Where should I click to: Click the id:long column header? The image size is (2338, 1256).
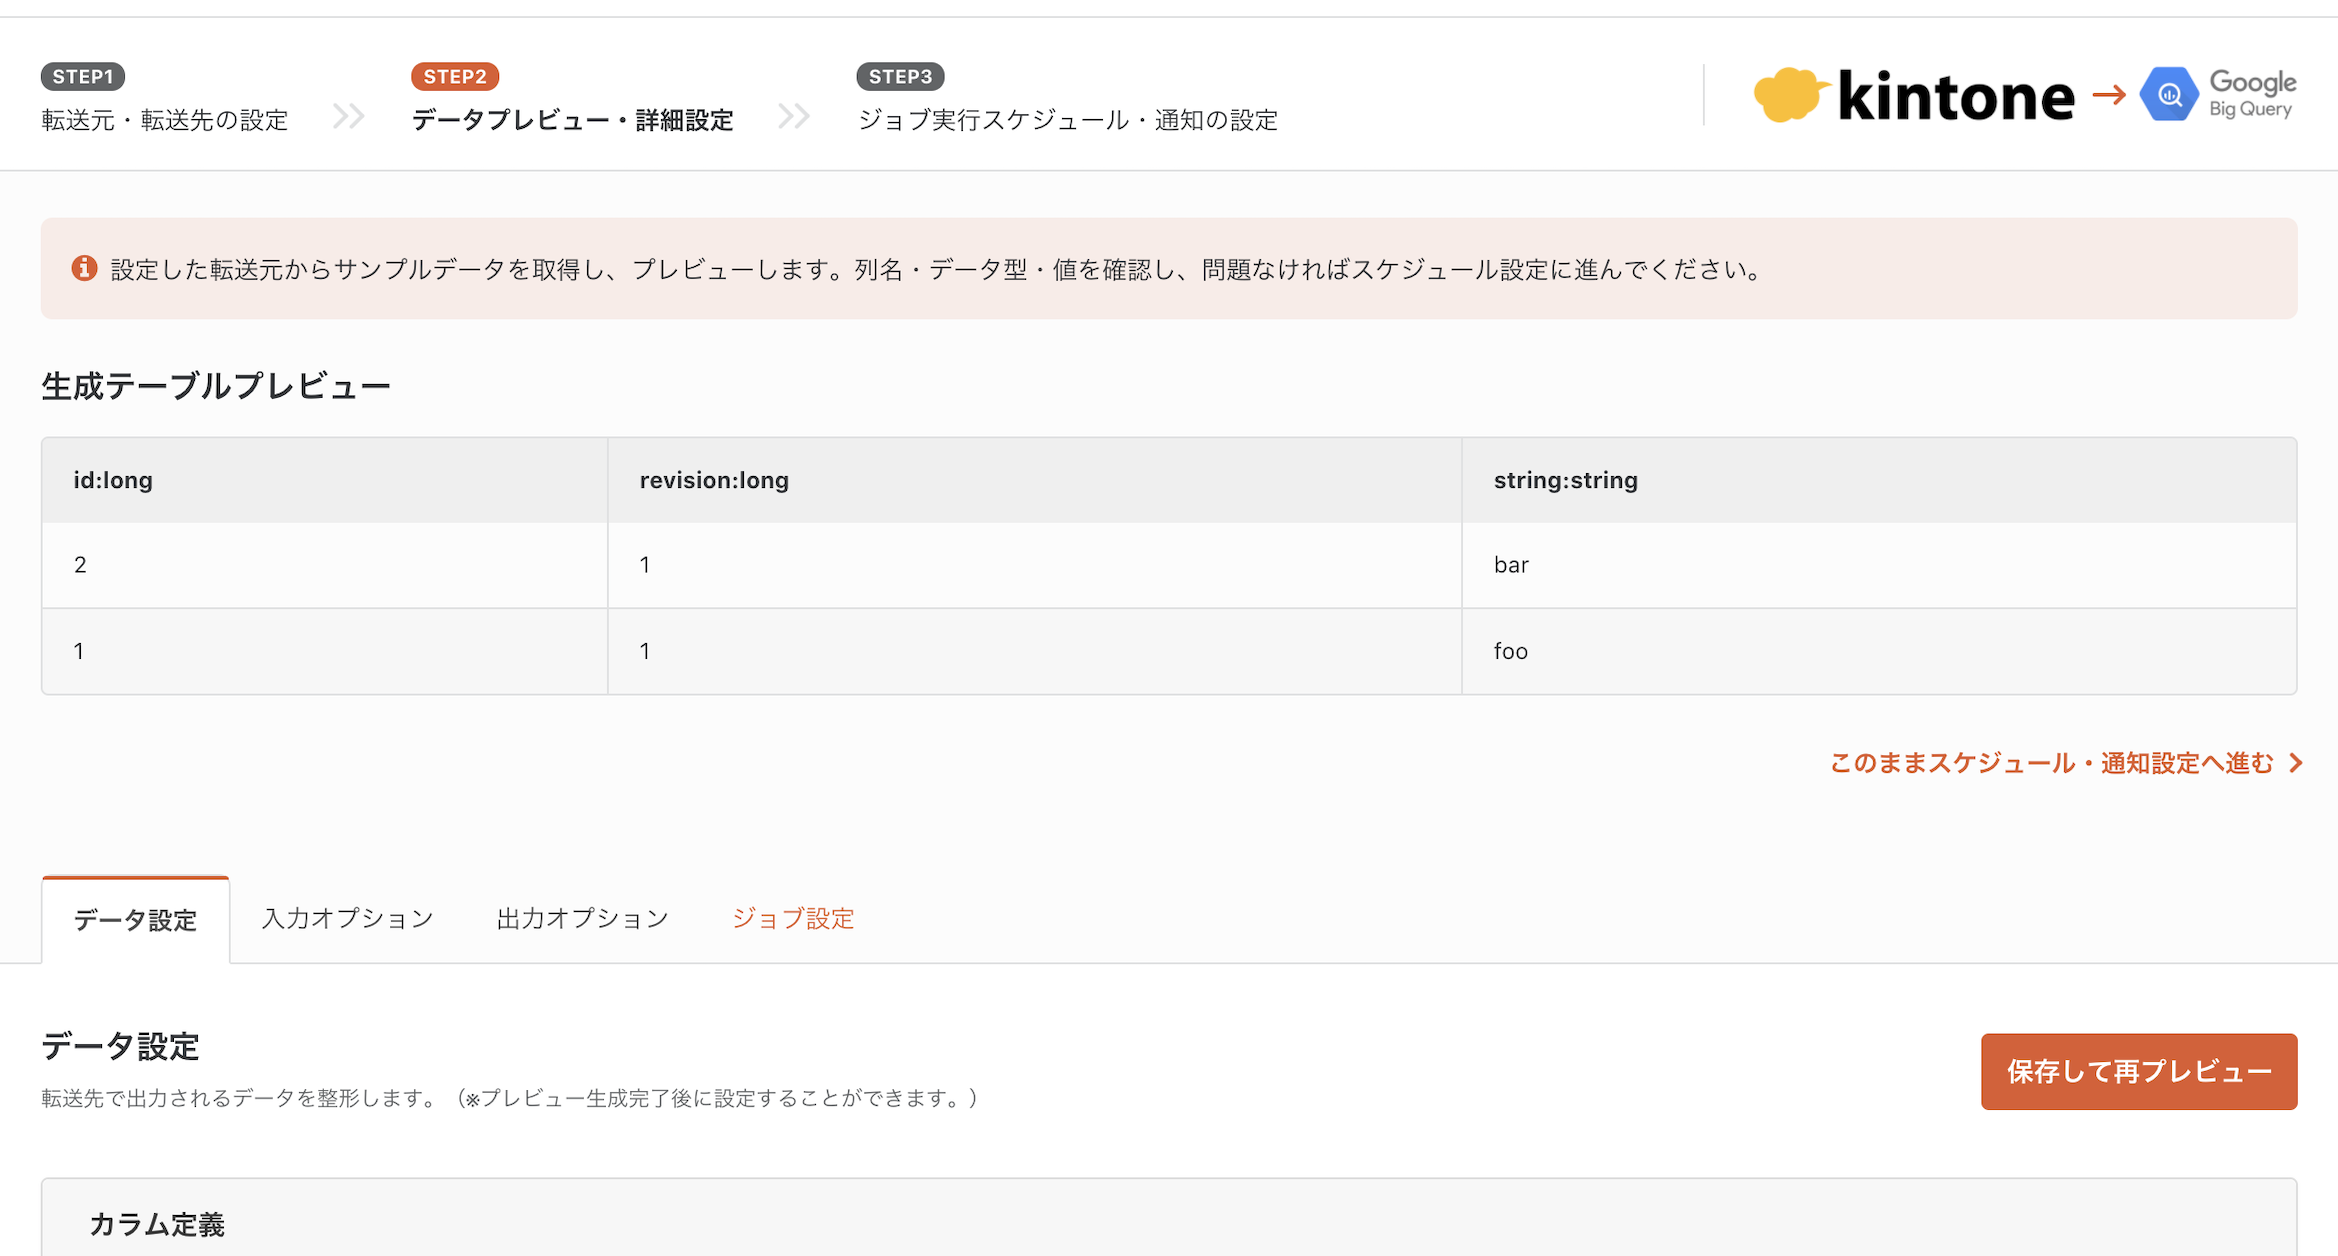pyautogui.click(x=113, y=480)
